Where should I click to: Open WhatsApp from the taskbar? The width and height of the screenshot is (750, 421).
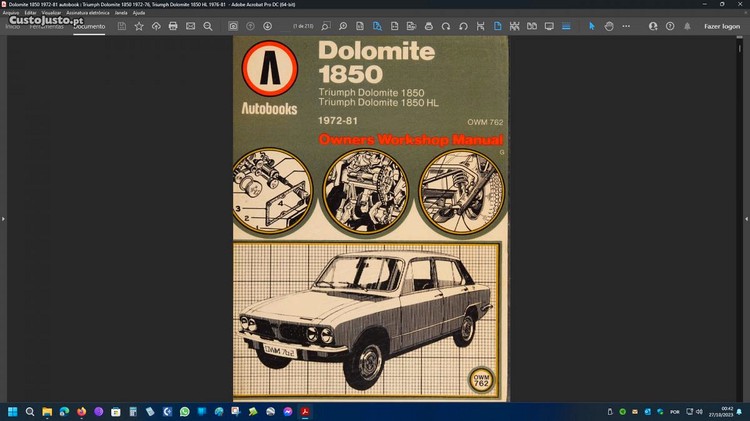tap(184, 411)
